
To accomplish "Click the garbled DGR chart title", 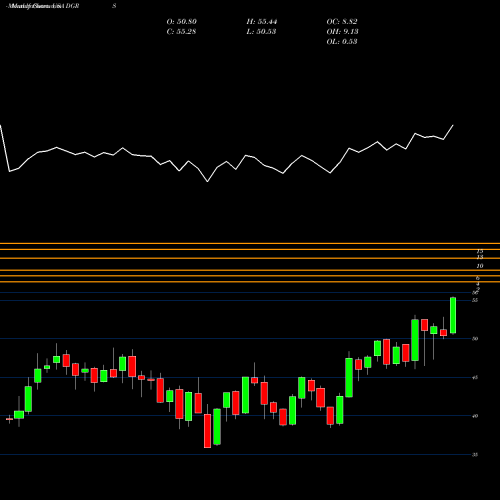I will (x=43, y=6).
